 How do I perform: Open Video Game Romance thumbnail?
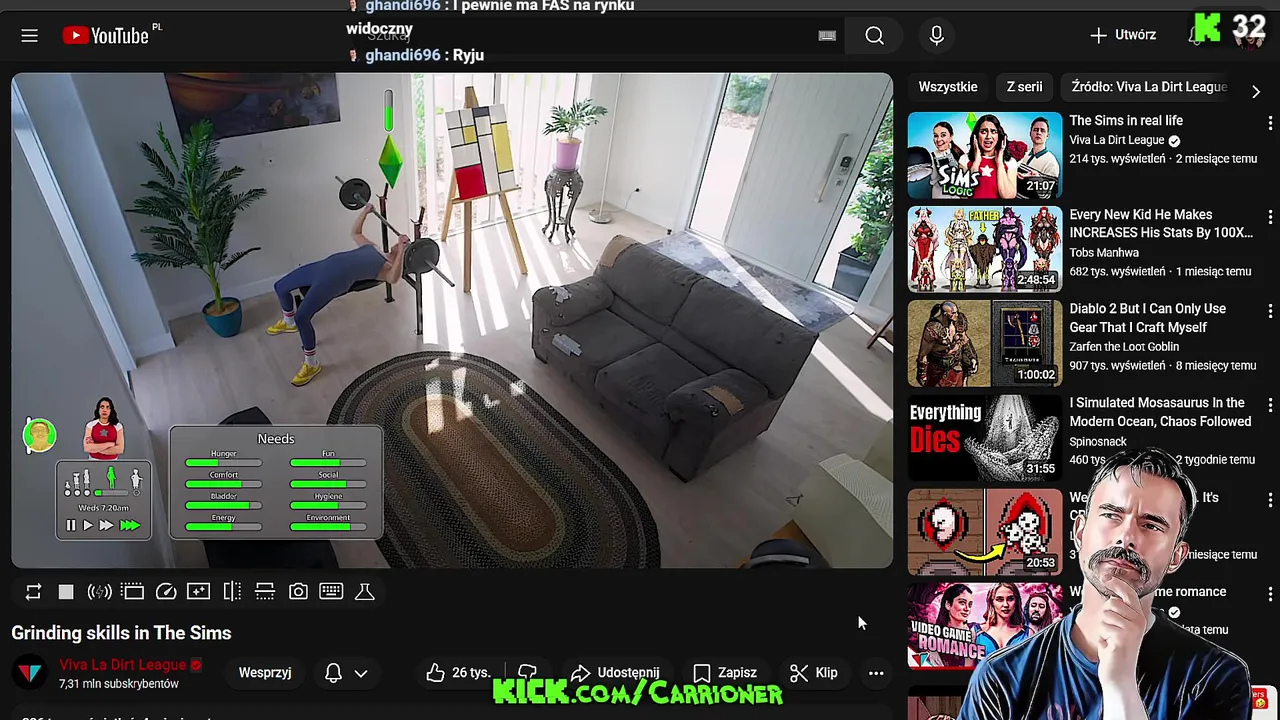pyautogui.click(x=985, y=625)
